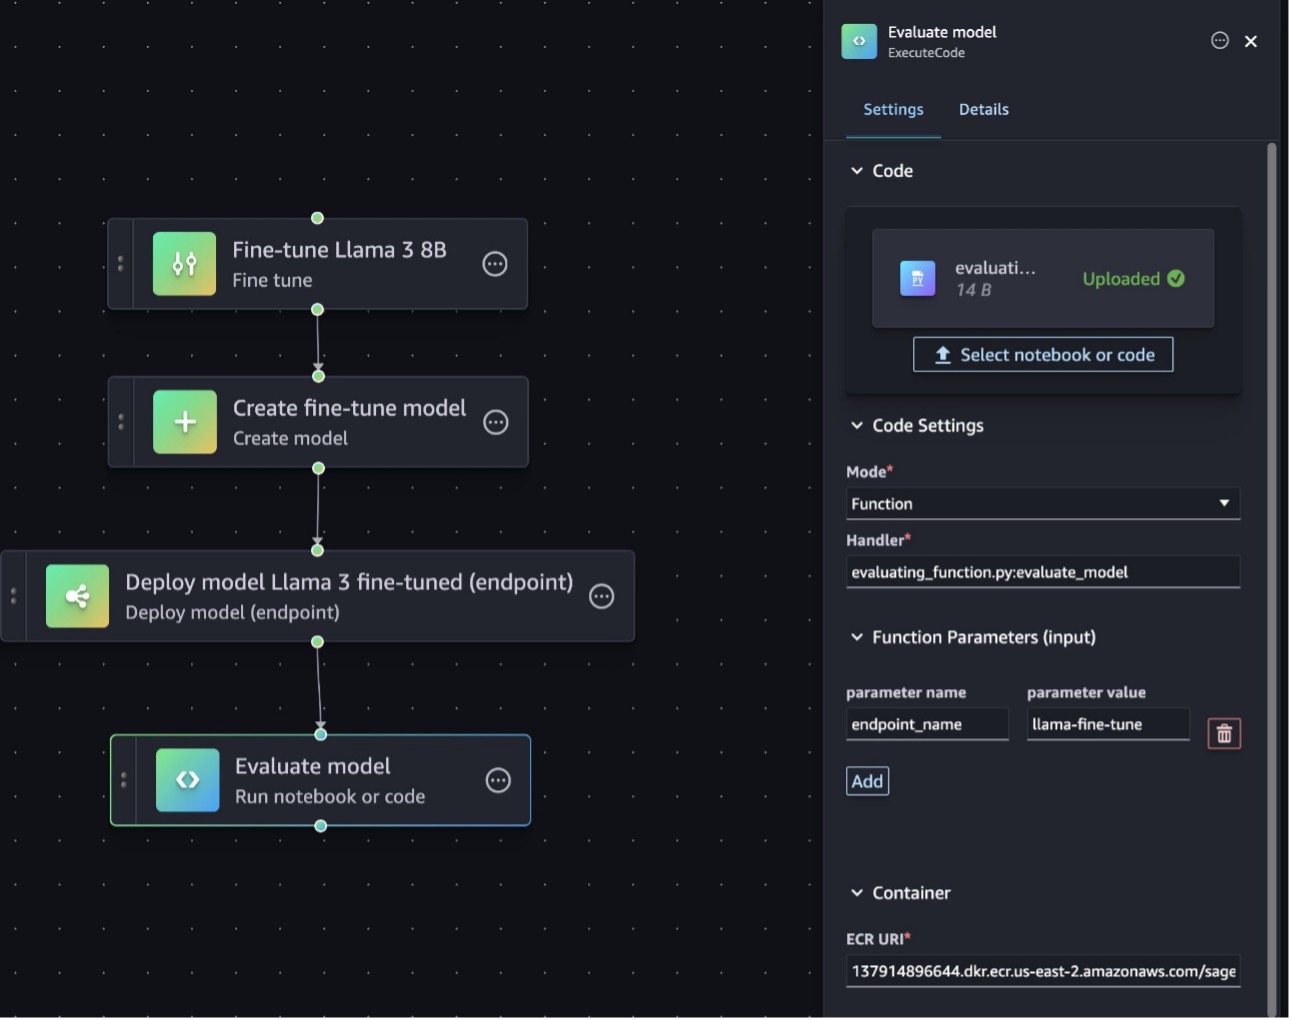Viewport: 1292px width, 1020px height.
Task: Click the settings panel vertical scrollbar
Action: [x=1272, y=580]
